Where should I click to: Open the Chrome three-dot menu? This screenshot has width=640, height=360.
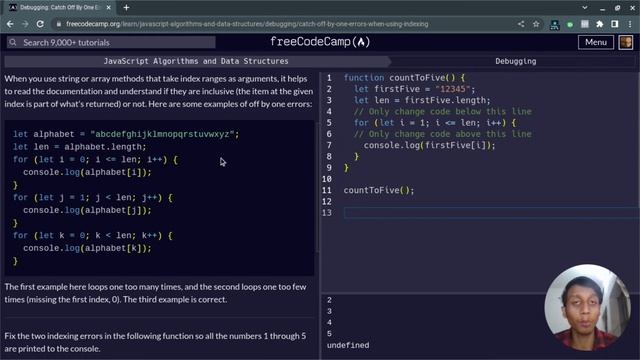pos(630,24)
